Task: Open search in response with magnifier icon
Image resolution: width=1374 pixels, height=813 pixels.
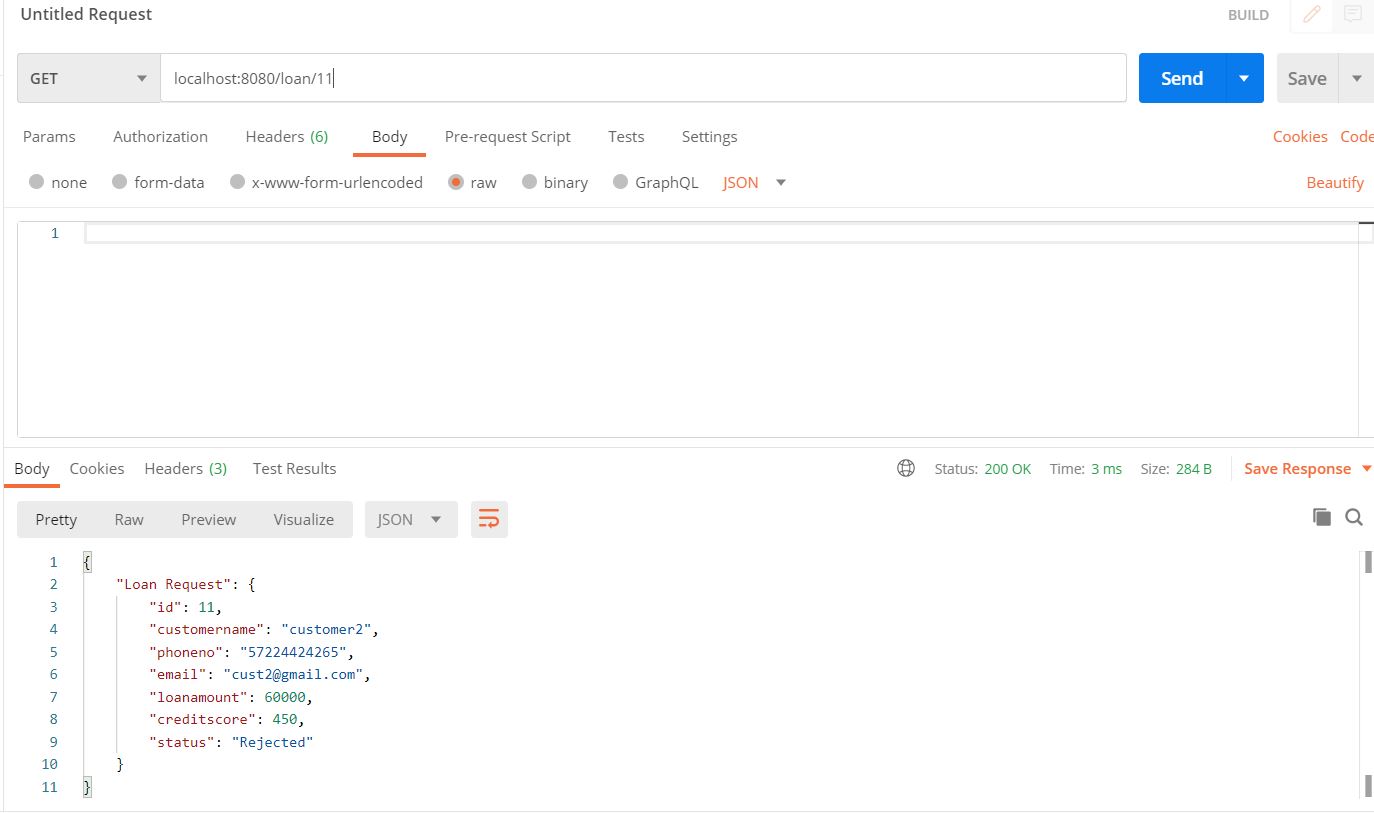Action: (x=1354, y=517)
